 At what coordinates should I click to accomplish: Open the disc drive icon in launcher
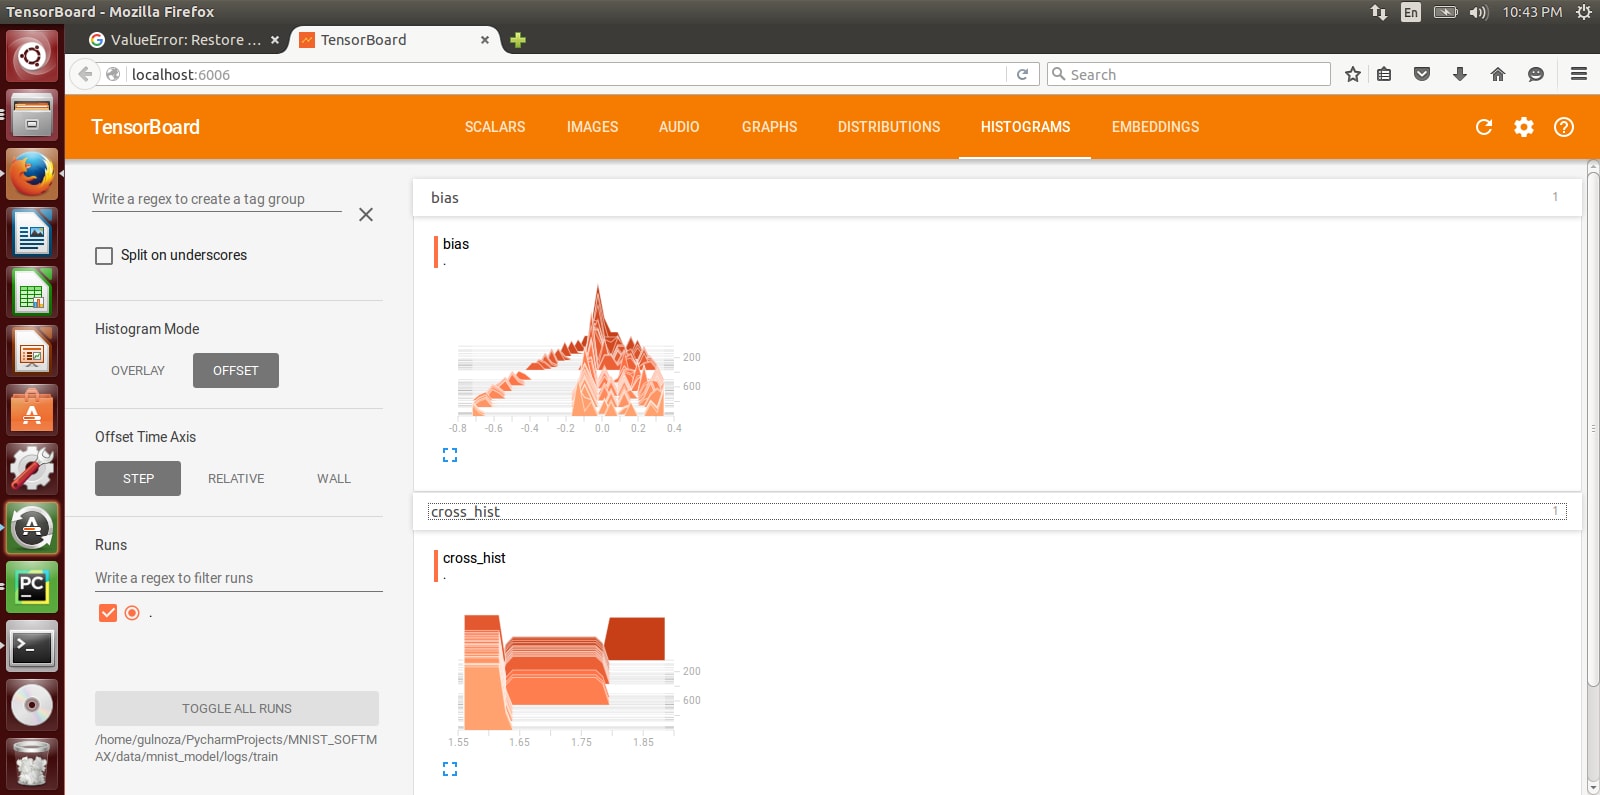point(32,705)
